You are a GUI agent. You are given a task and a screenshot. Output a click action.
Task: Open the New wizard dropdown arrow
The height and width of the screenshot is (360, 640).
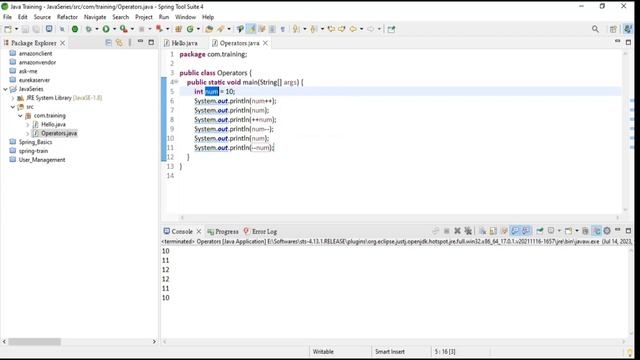tap(16, 29)
